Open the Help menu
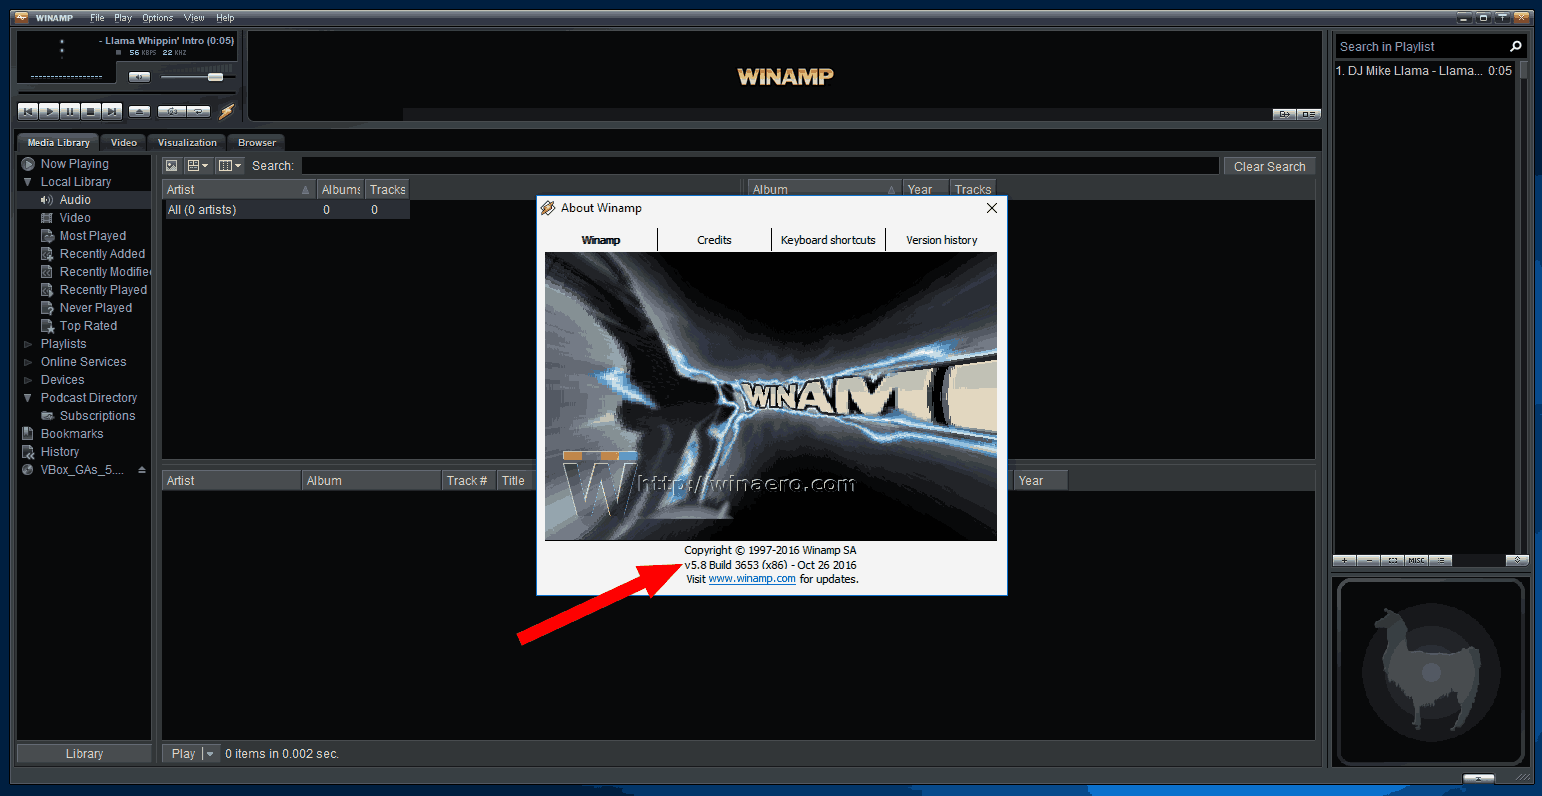Image resolution: width=1542 pixels, height=796 pixels. coord(226,18)
